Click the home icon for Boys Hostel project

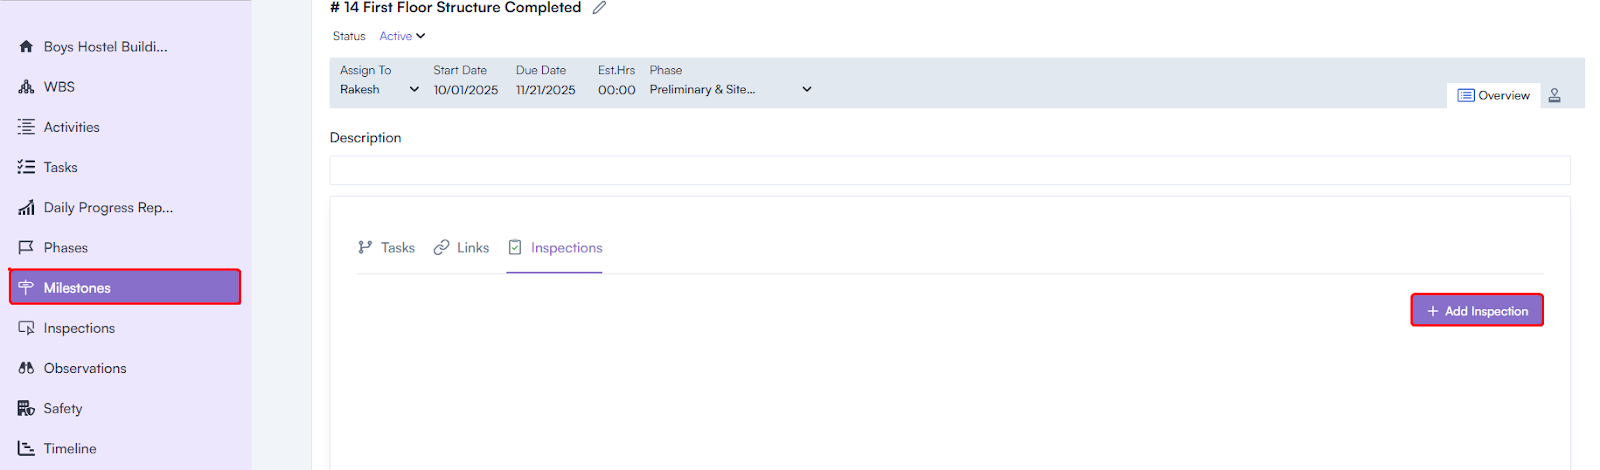(x=26, y=47)
